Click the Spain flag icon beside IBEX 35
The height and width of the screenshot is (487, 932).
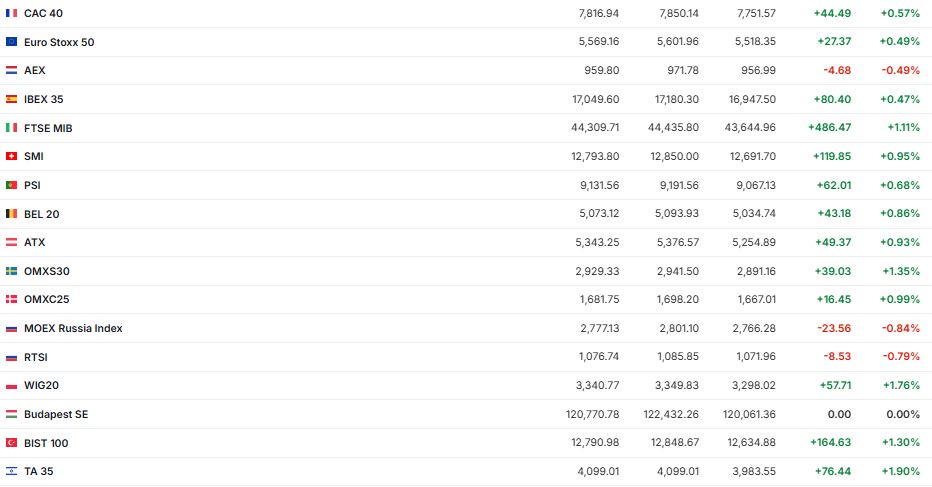pos(11,99)
